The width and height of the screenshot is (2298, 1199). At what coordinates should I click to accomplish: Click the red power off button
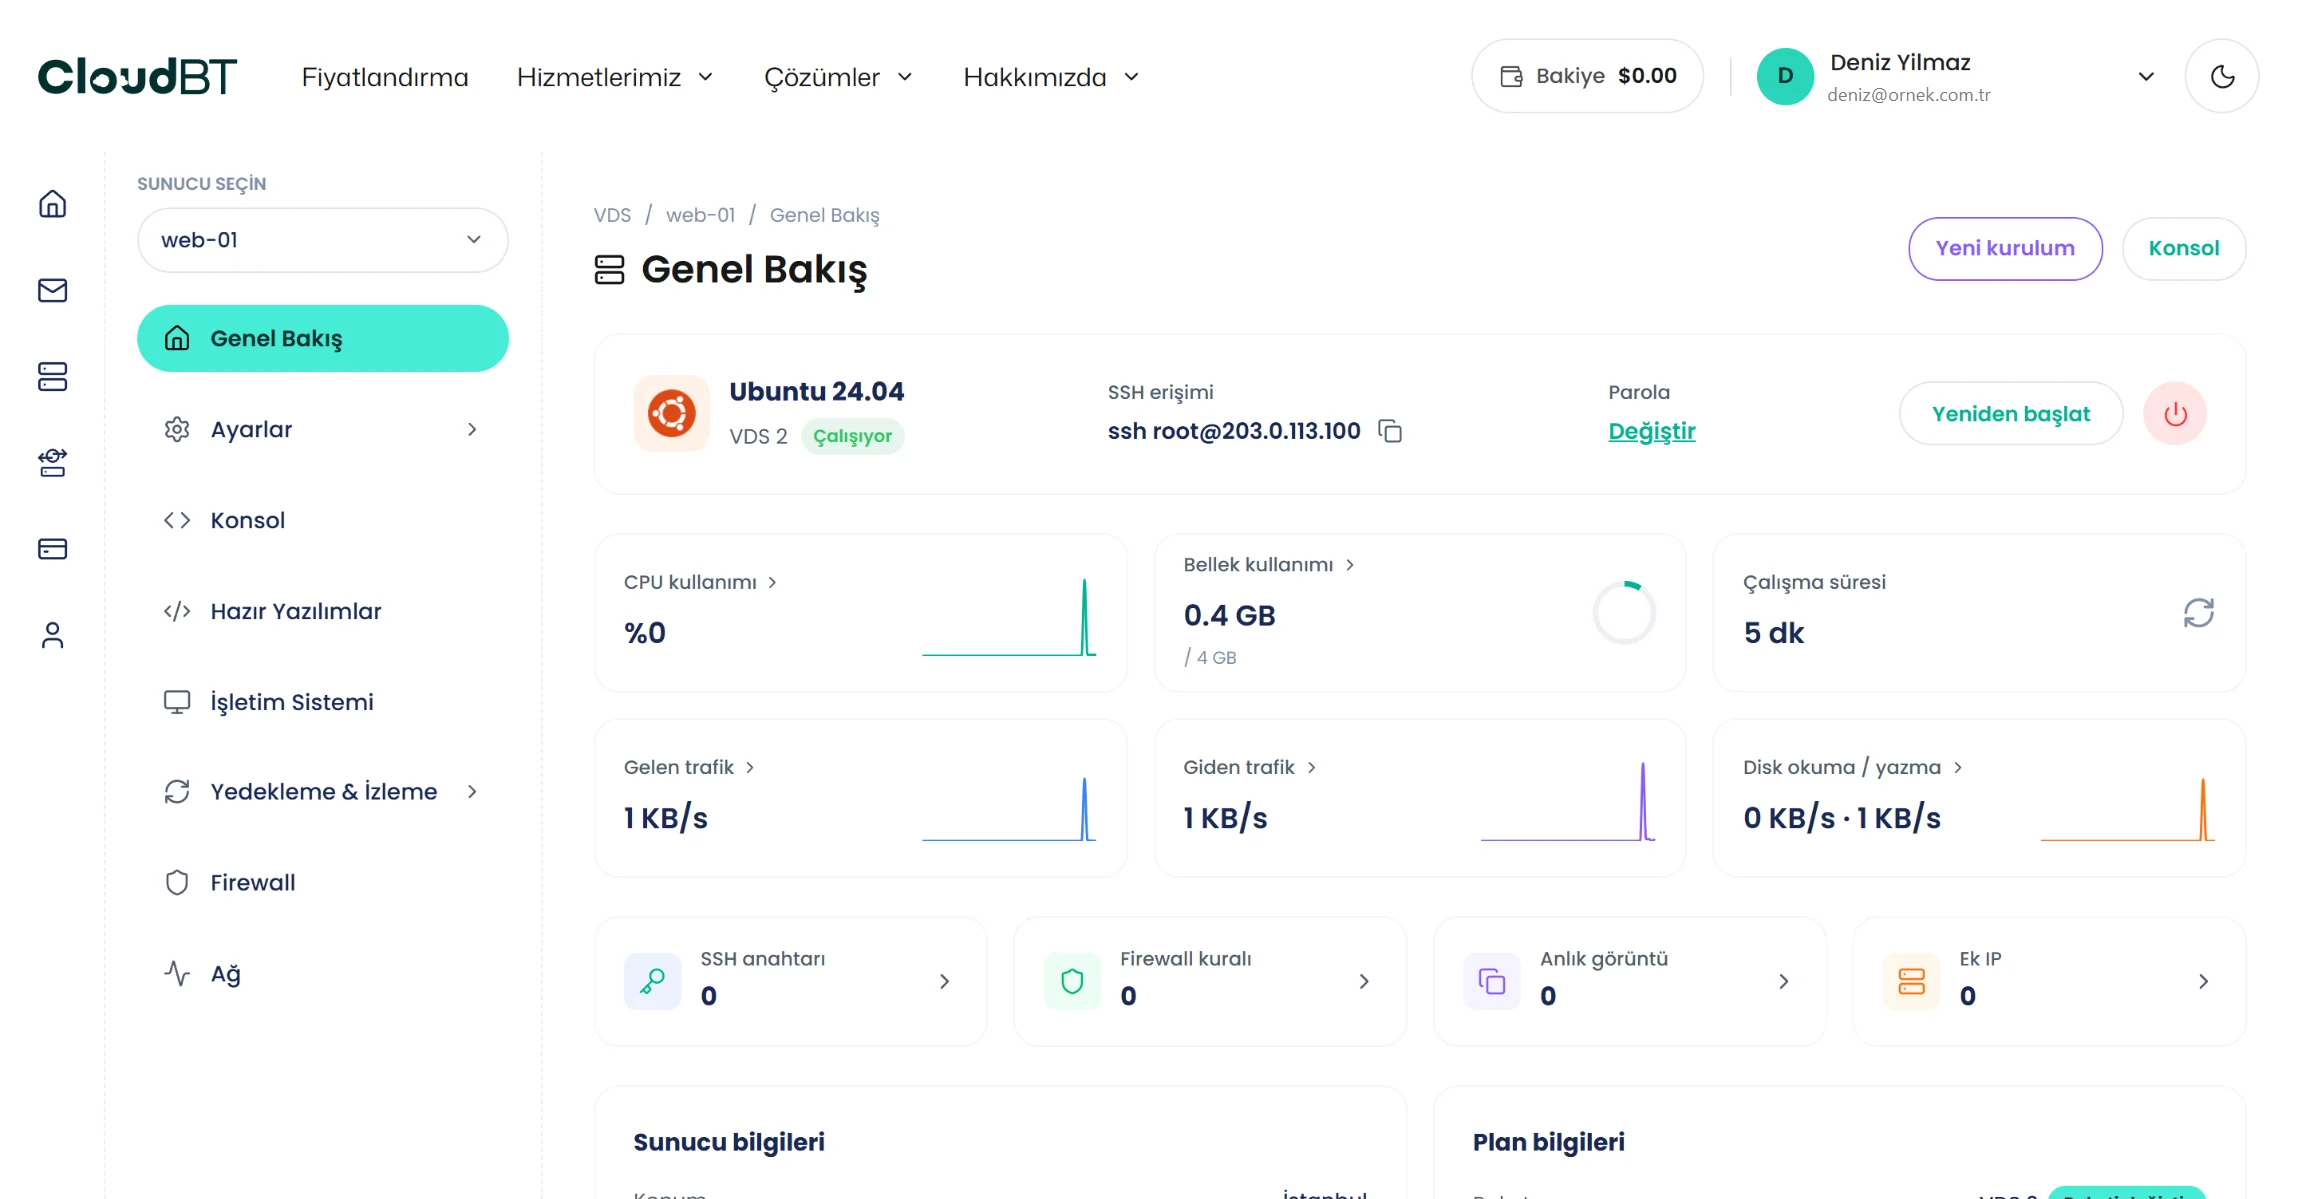tap(2175, 413)
